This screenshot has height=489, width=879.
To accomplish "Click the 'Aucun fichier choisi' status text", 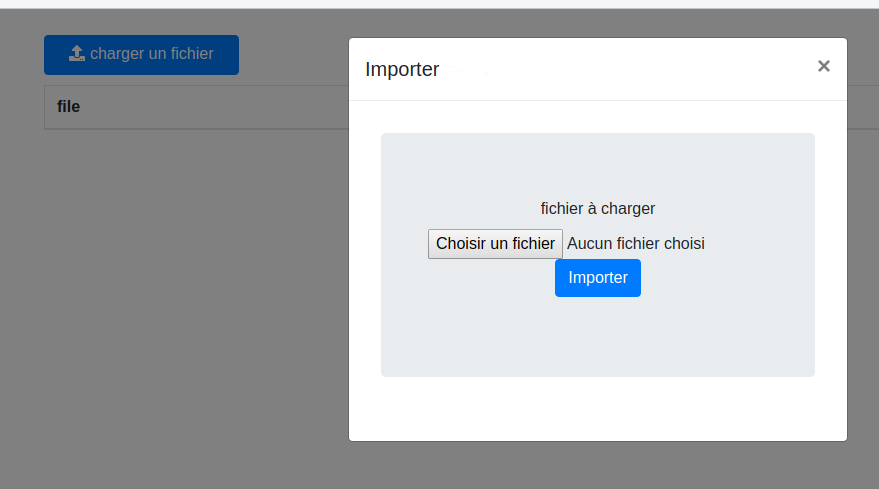I will tap(636, 244).
